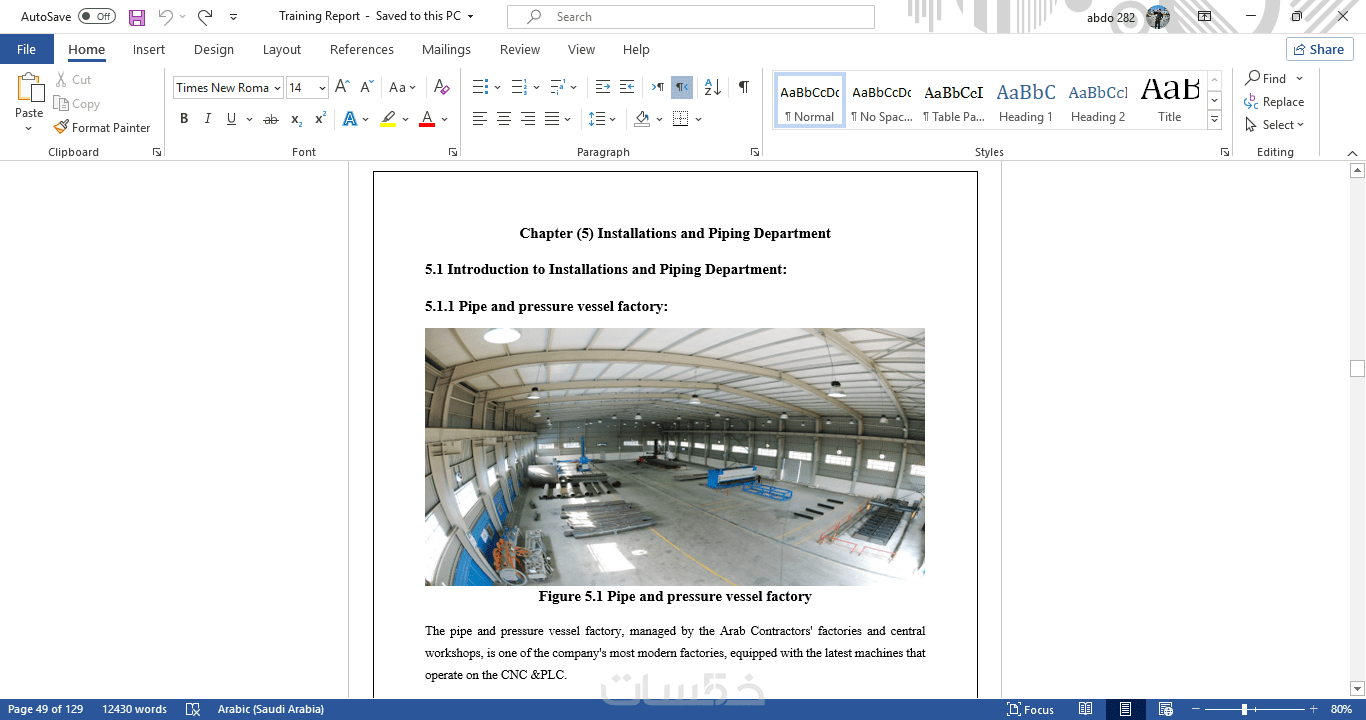Undo the last action
This screenshot has height=720, width=1366.
click(166, 17)
